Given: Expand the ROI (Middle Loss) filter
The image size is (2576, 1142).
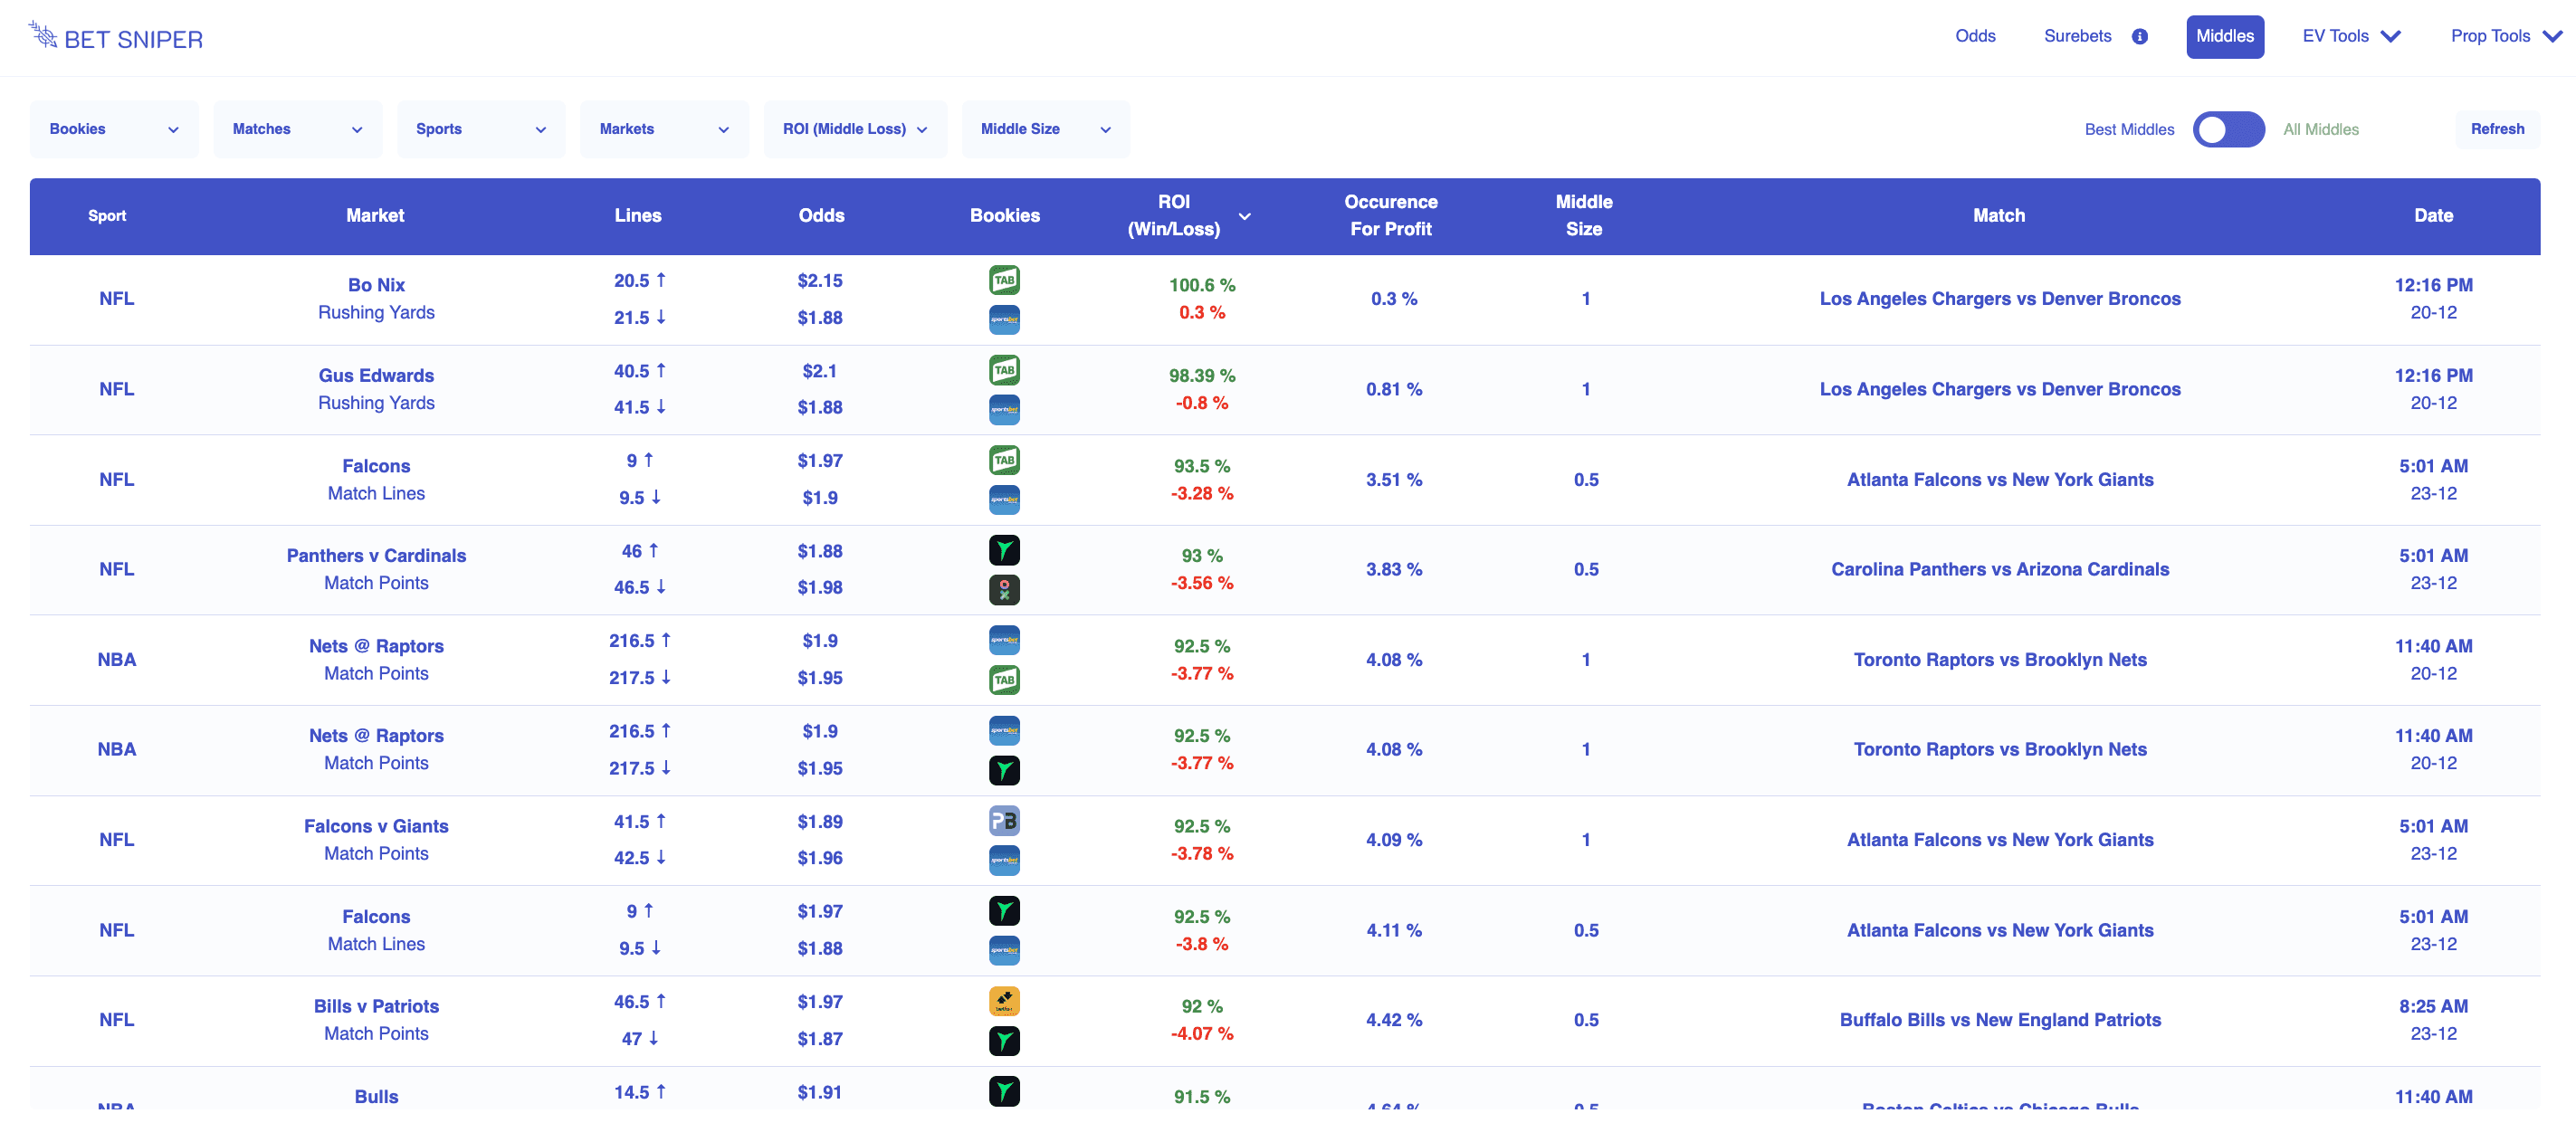Looking at the screenshot, I should 854,129.
